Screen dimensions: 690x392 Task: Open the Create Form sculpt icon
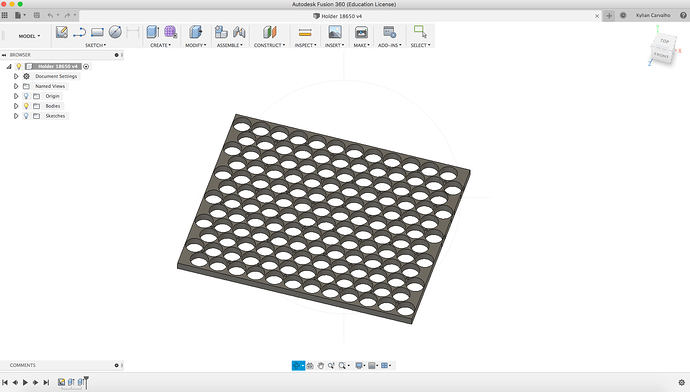point(170,32)
